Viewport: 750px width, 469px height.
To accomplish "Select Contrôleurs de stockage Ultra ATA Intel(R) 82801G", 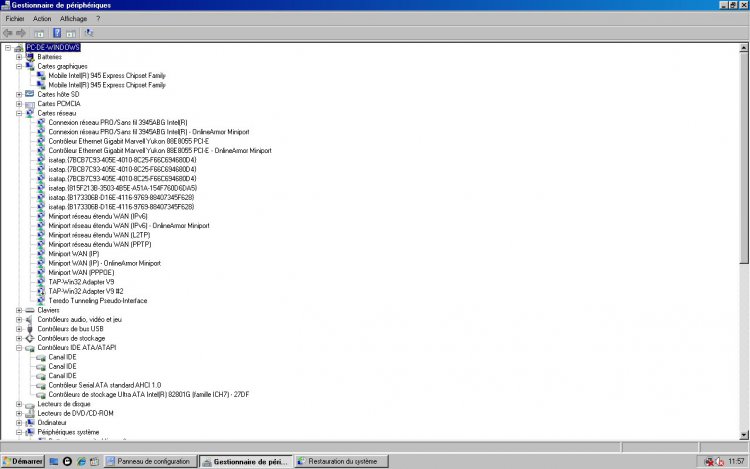I will tap(149, 394).
